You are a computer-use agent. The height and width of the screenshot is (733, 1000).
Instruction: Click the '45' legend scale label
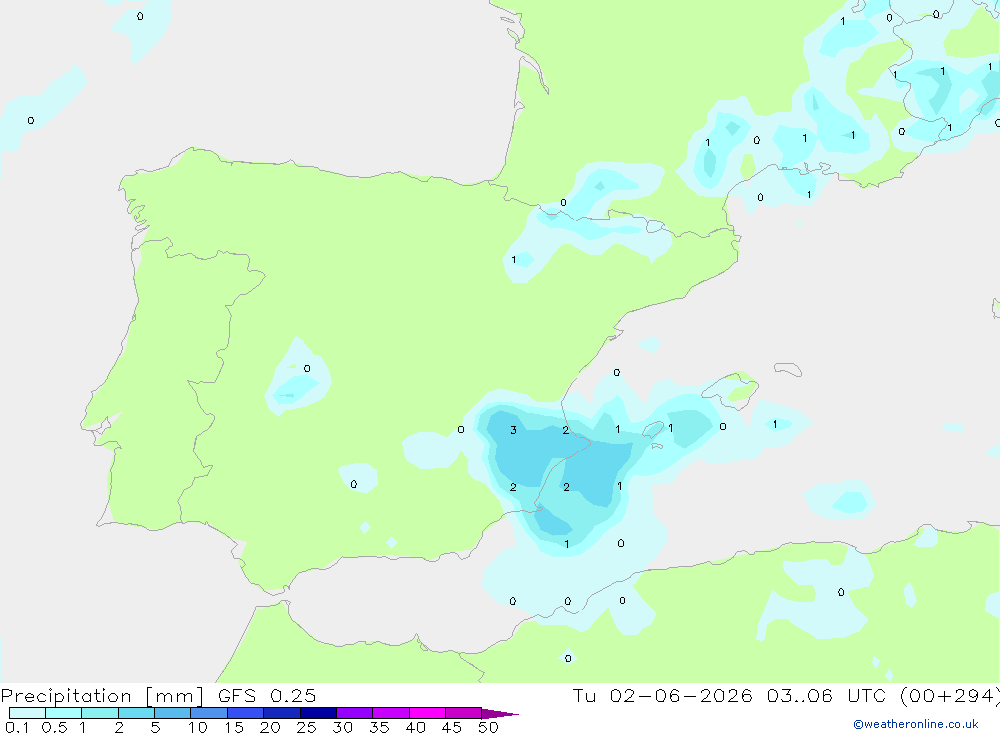[x=452, y=727]
